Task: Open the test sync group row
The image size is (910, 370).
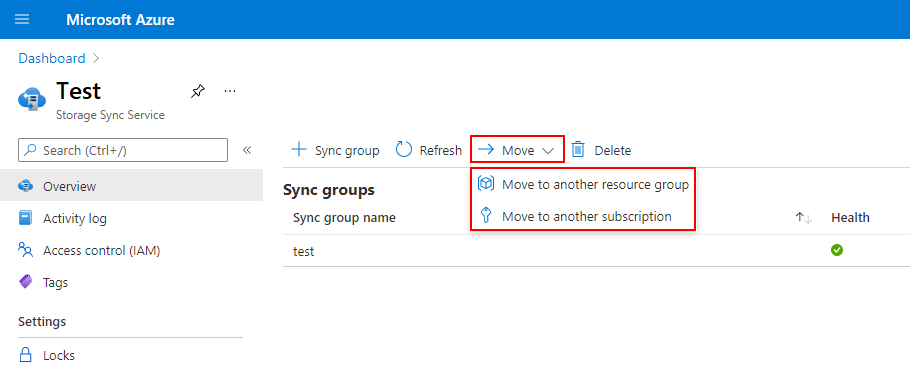Action: click(597, 251)
